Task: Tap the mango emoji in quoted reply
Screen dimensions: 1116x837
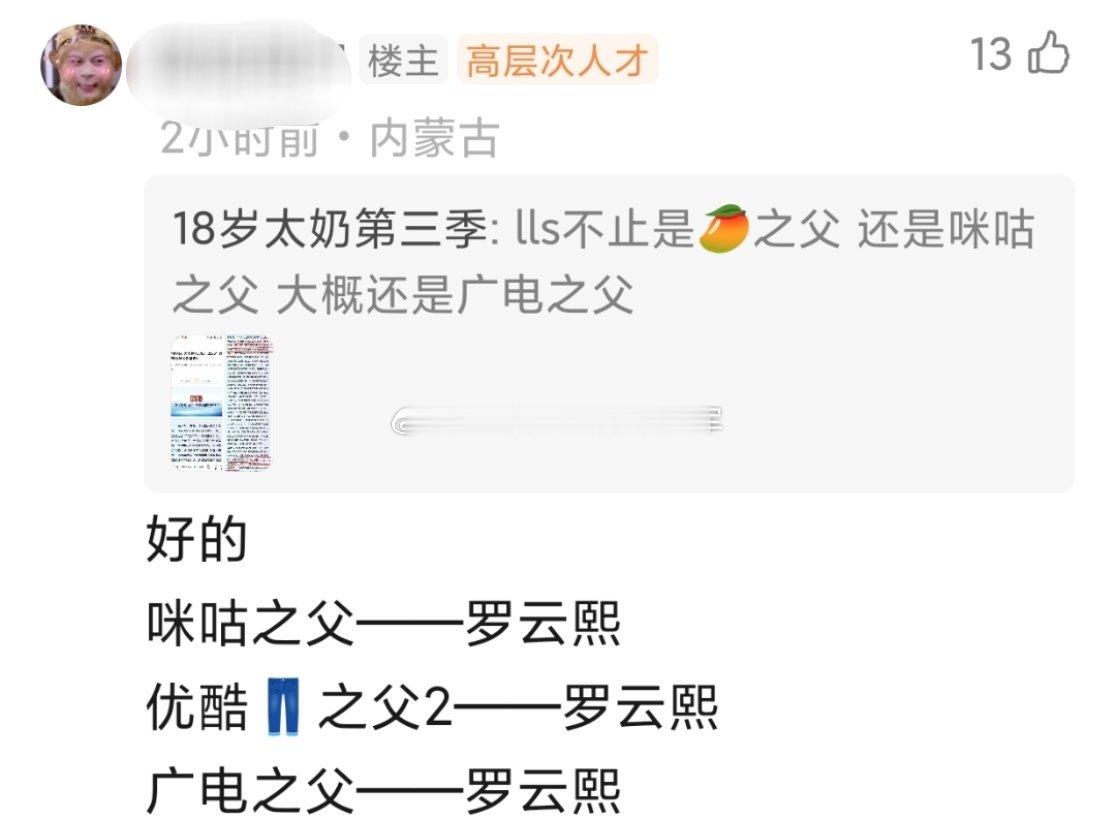Action: (723, 228)
